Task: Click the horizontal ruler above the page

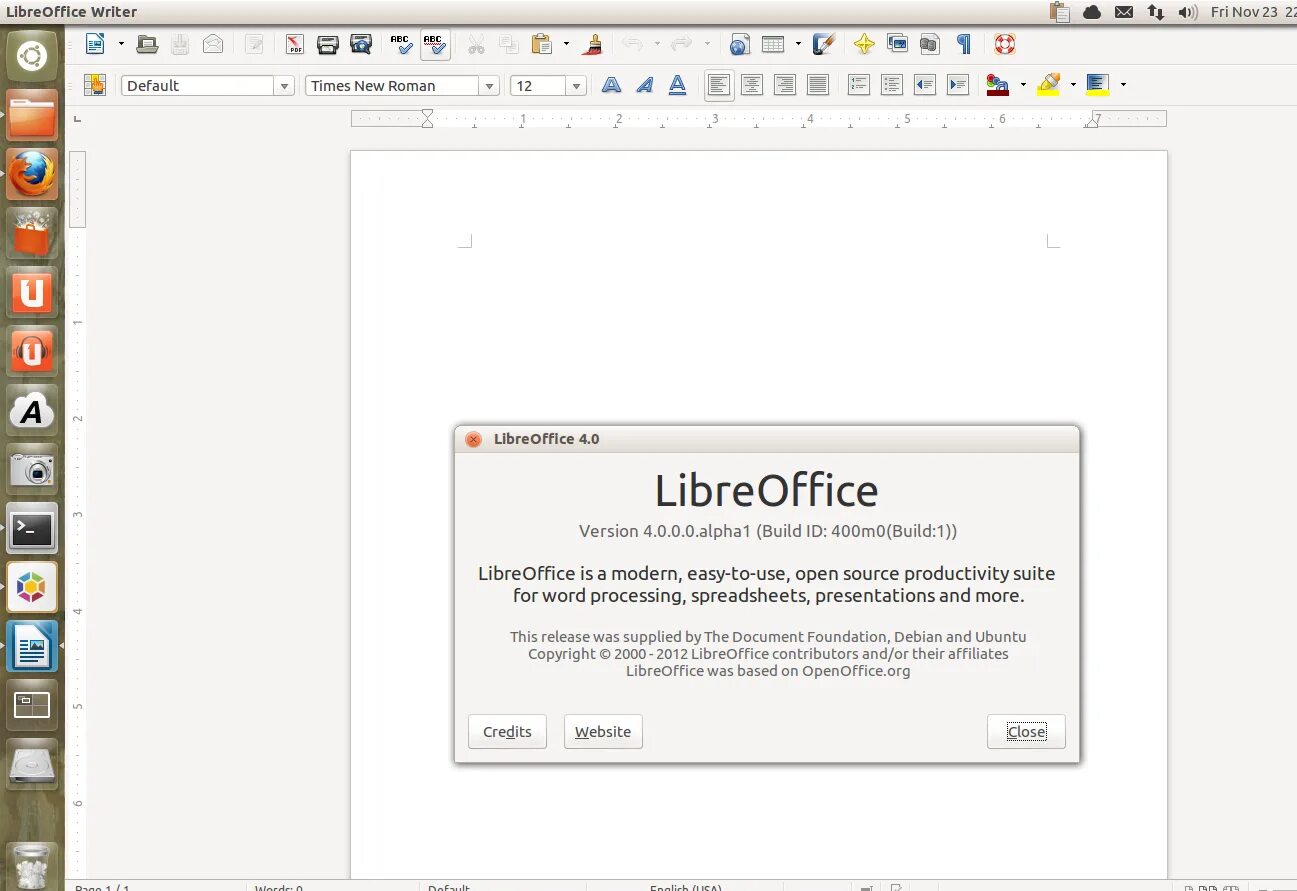Action: [x=758, y=118]
